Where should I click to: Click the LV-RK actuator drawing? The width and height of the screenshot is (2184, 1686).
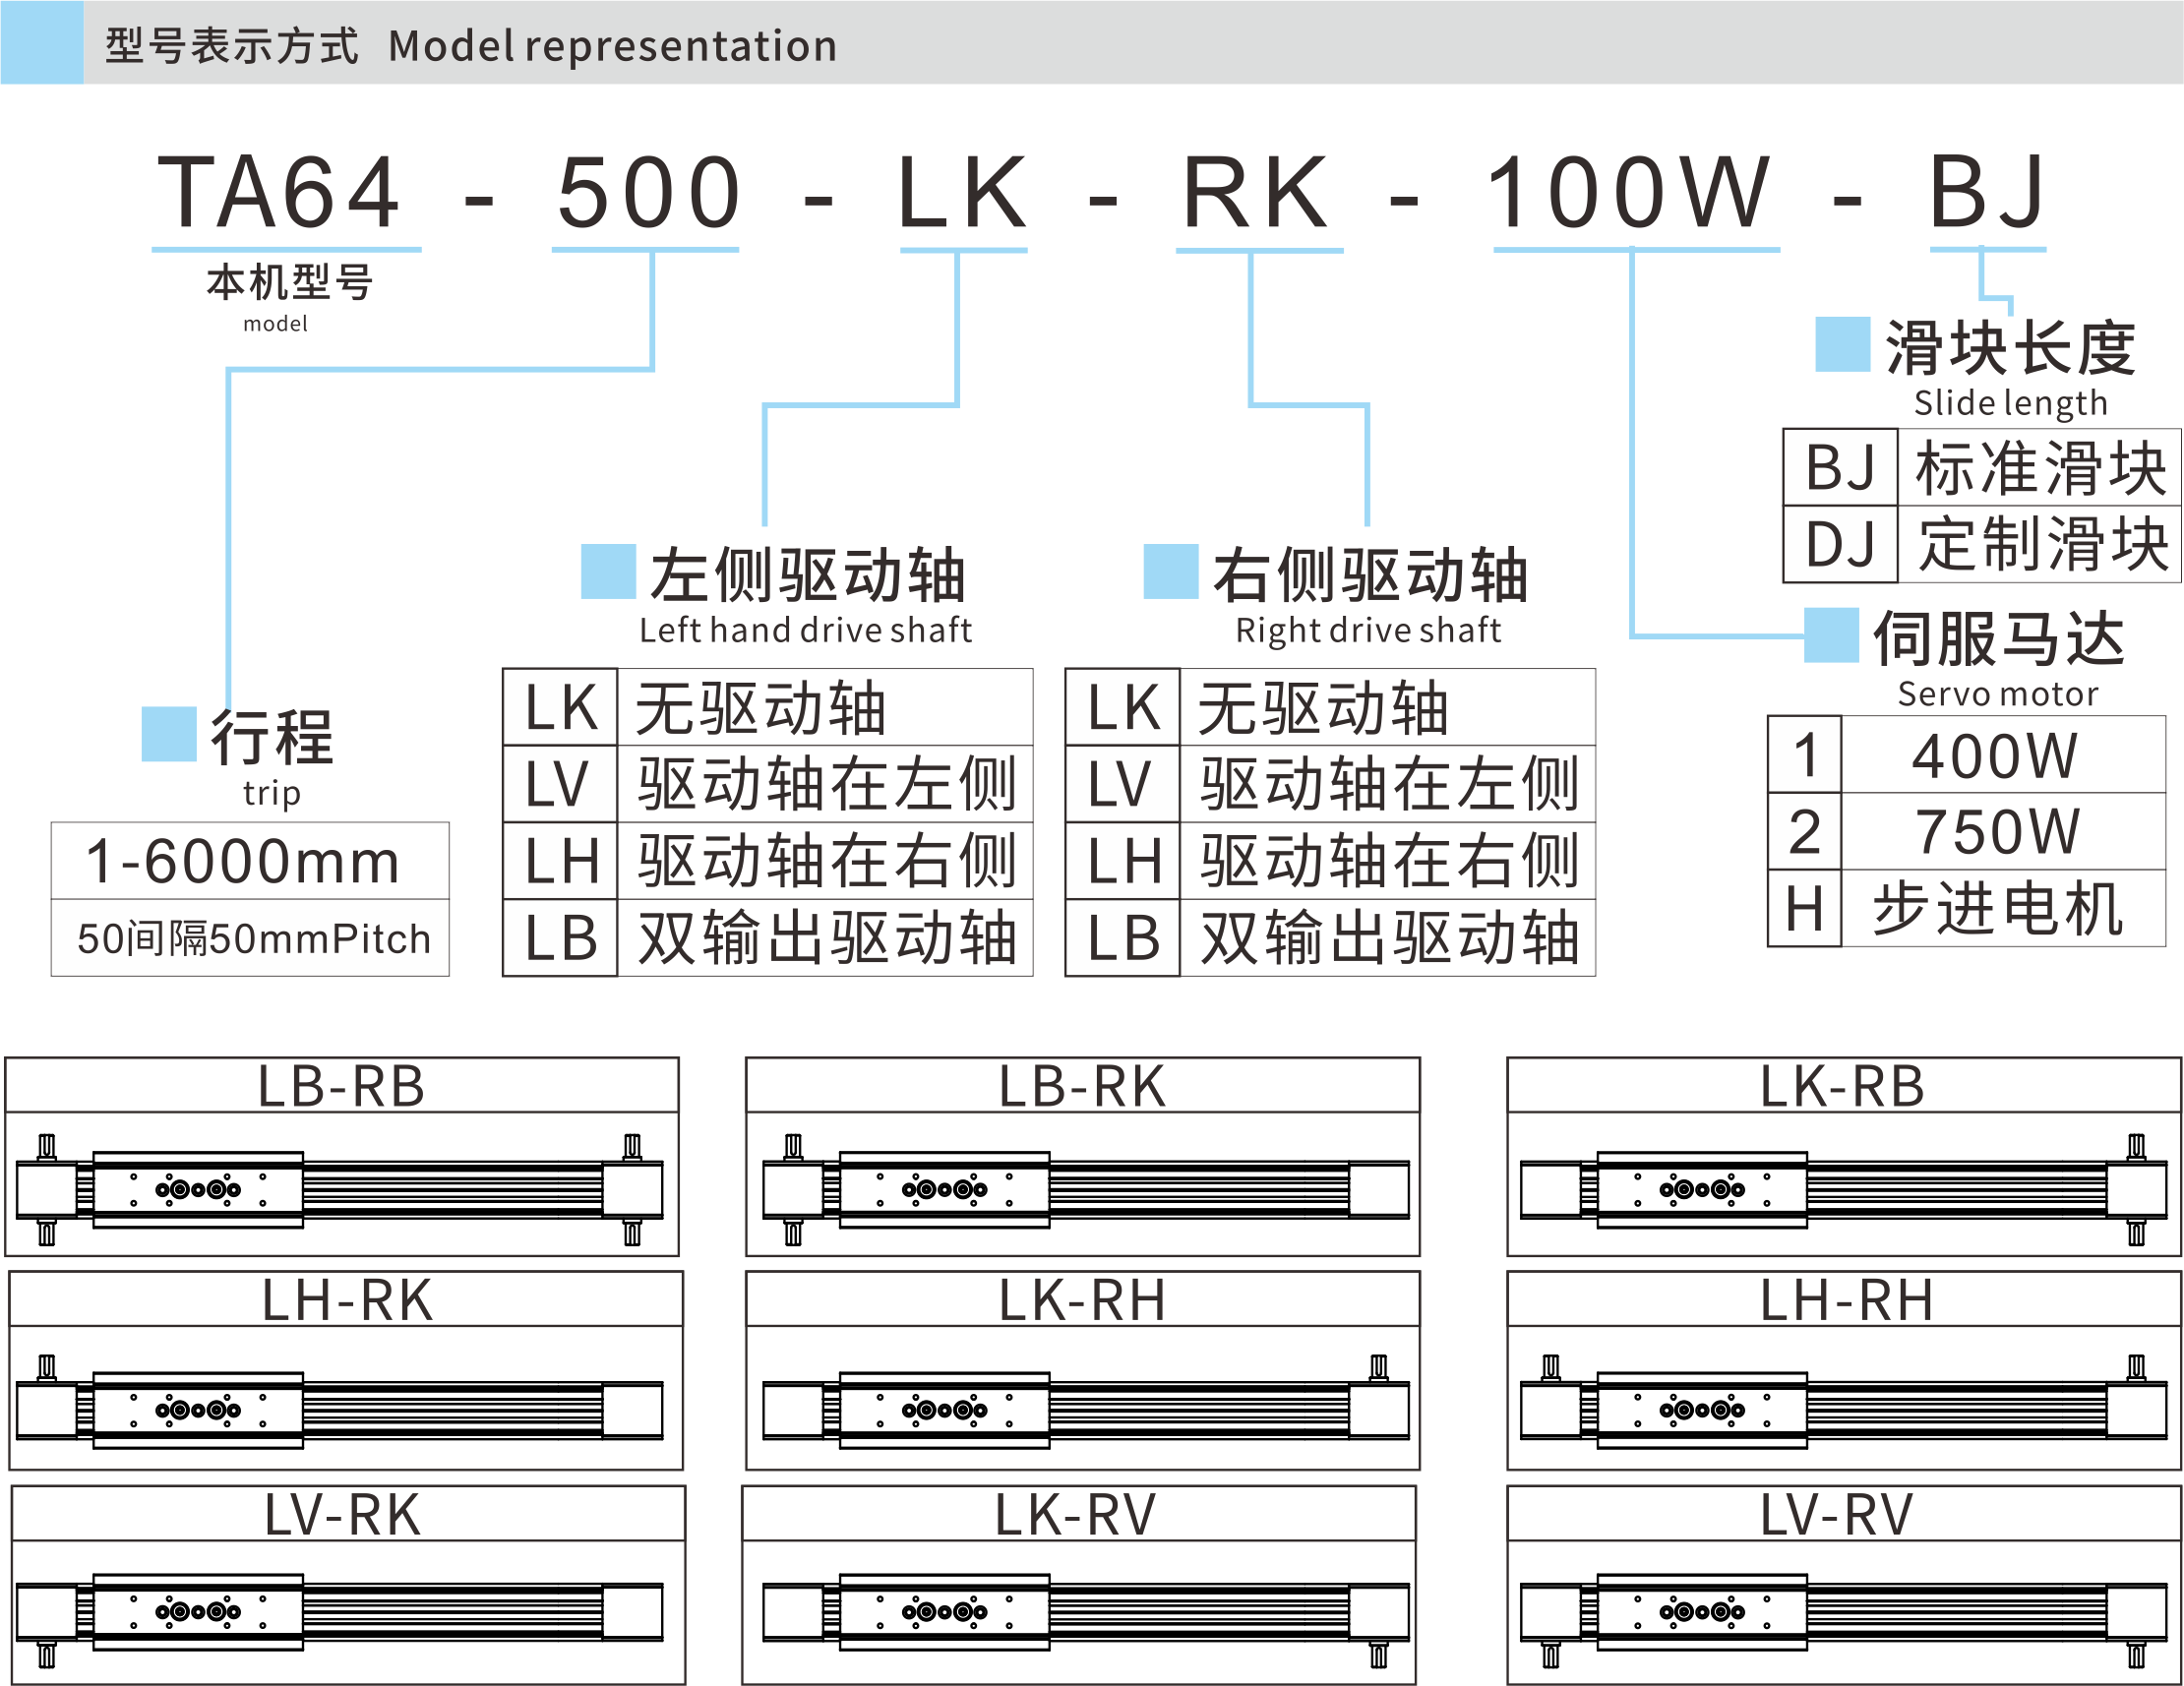pyautogui.click(x=341, y=1610)
